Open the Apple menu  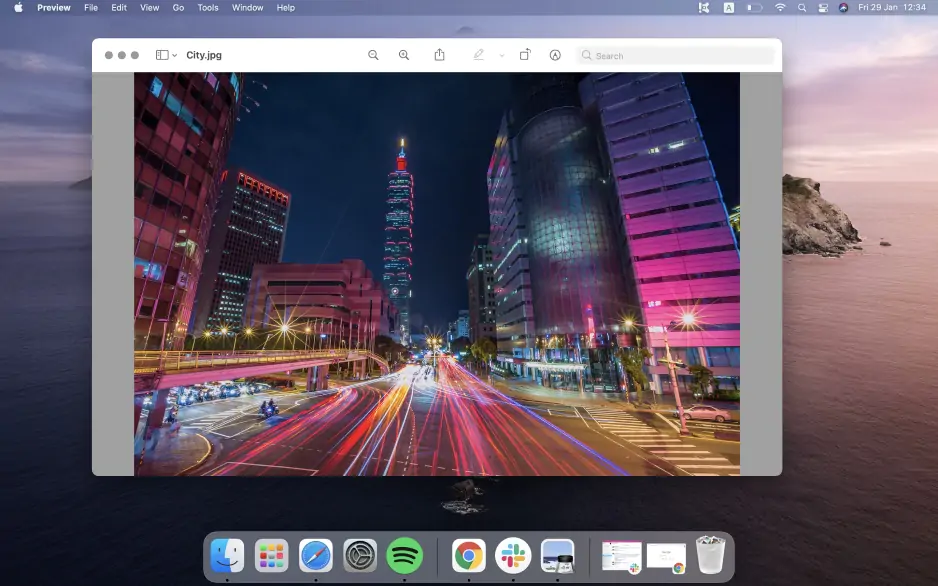click(18, 8)
